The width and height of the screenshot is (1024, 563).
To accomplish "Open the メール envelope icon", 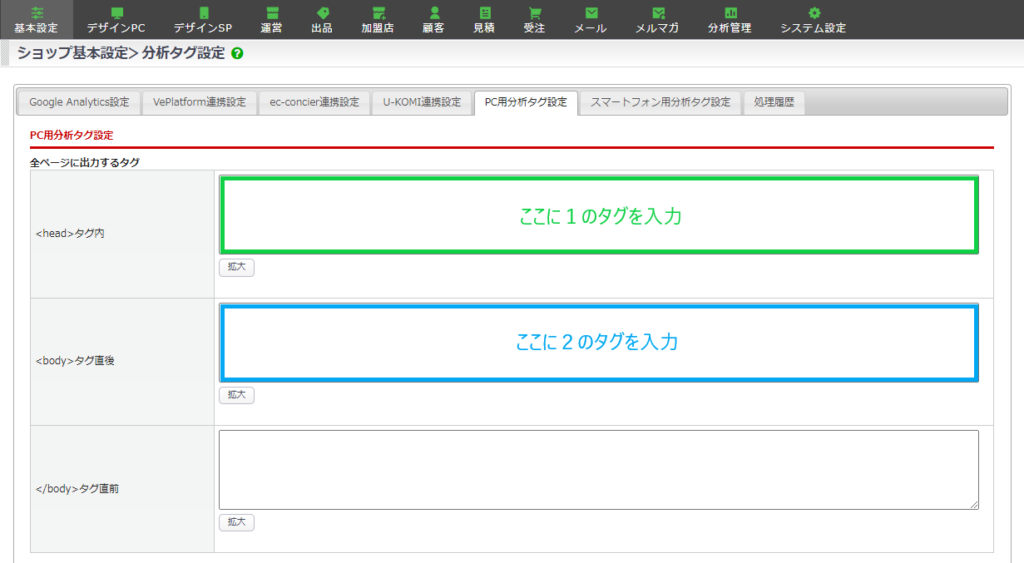I will pos(591,13).
